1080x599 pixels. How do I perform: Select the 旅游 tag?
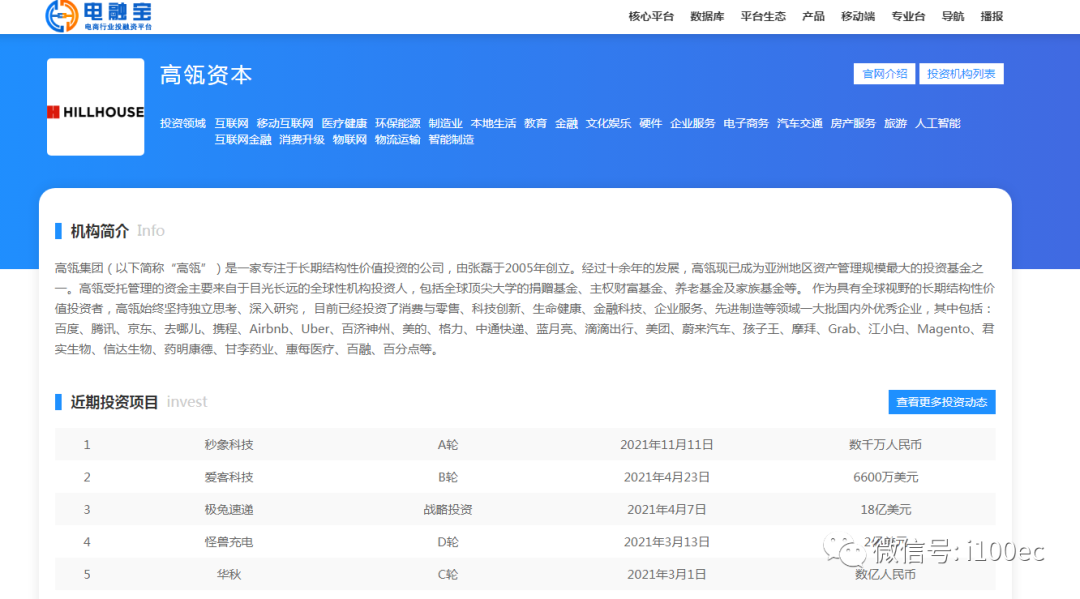(895, 123)
